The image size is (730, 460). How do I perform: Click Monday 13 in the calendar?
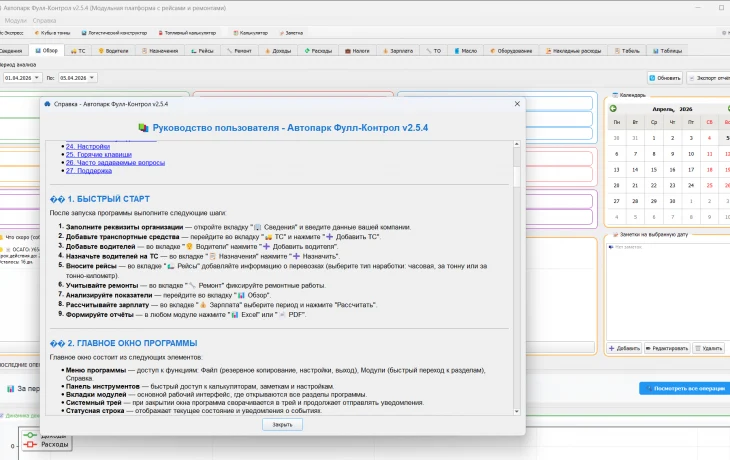(616, 169)
